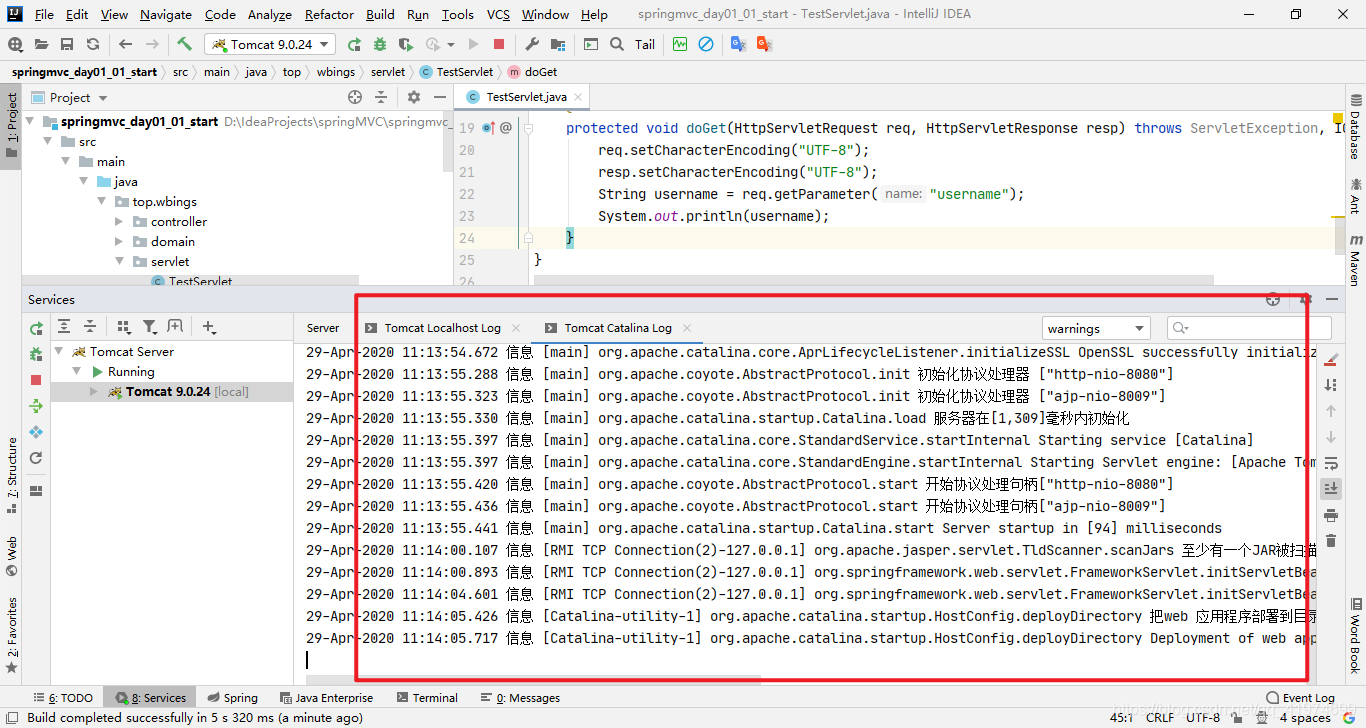Viewport: 1366px width, 728px height.
Task: Delete log with the trash icon
Action: (x=1330, y=541)
